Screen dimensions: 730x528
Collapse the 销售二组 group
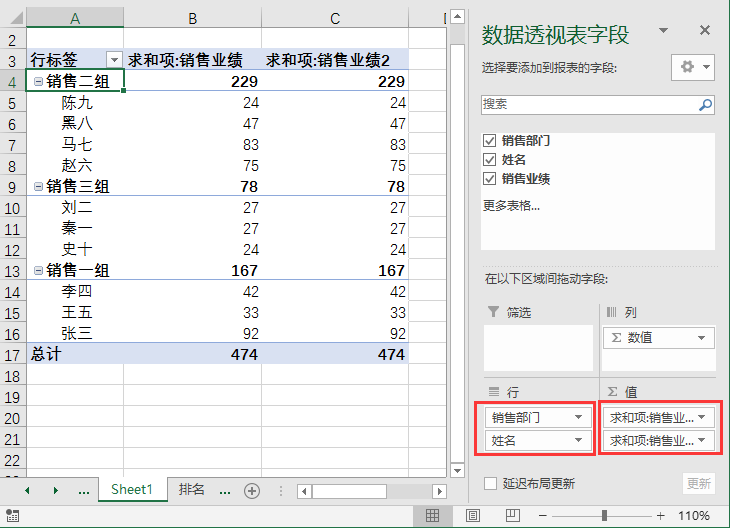click(38, 81)
